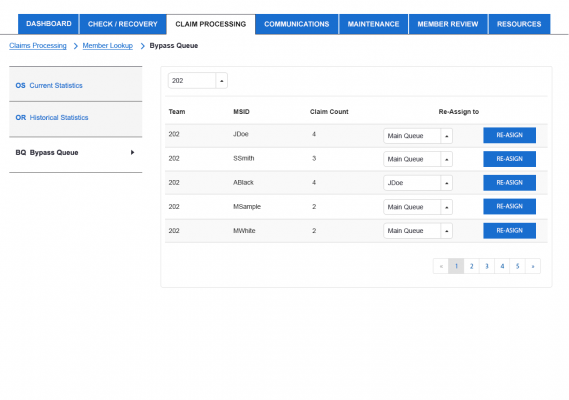This screenshot has height=400, width=569.
Task: Click claim count 3 in SSmith row
Action: point(314,158)
